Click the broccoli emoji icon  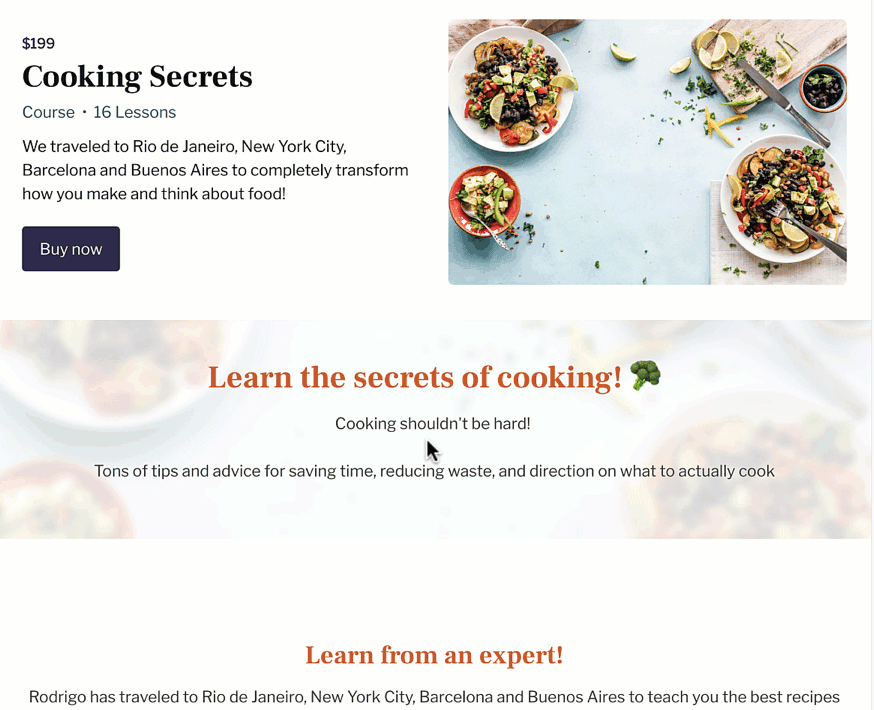(x=645, y=375)
